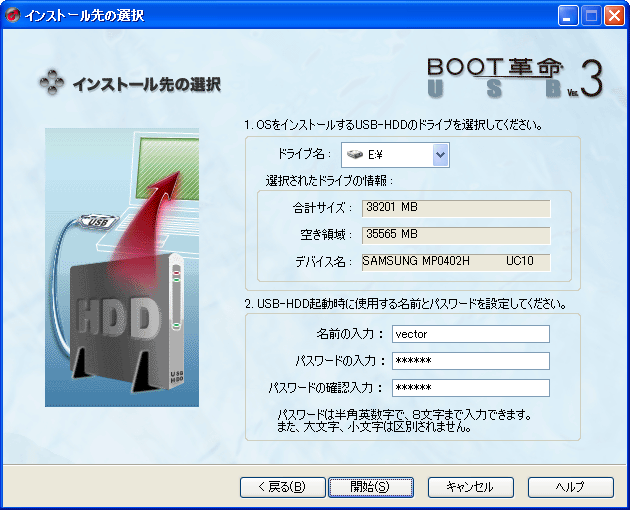Click the 合計サイズ field showing 38201 MB
This screenshot has width=630, height=510.
(456, 208)
